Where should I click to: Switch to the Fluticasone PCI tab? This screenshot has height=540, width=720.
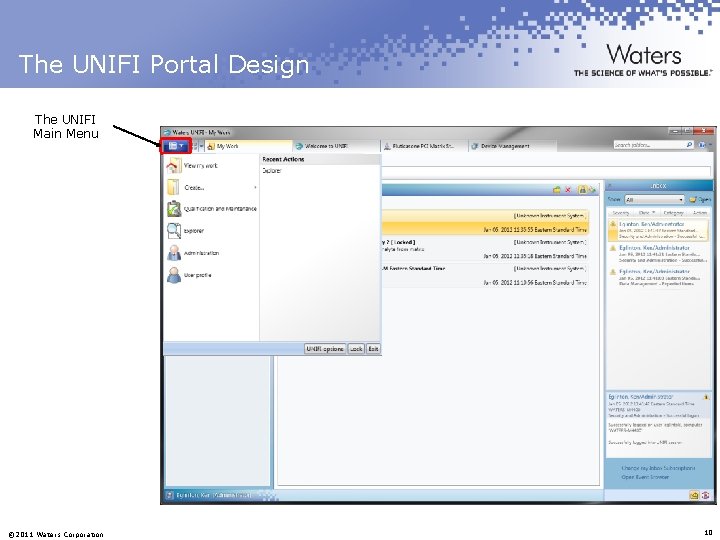click(x=424, y=146)
